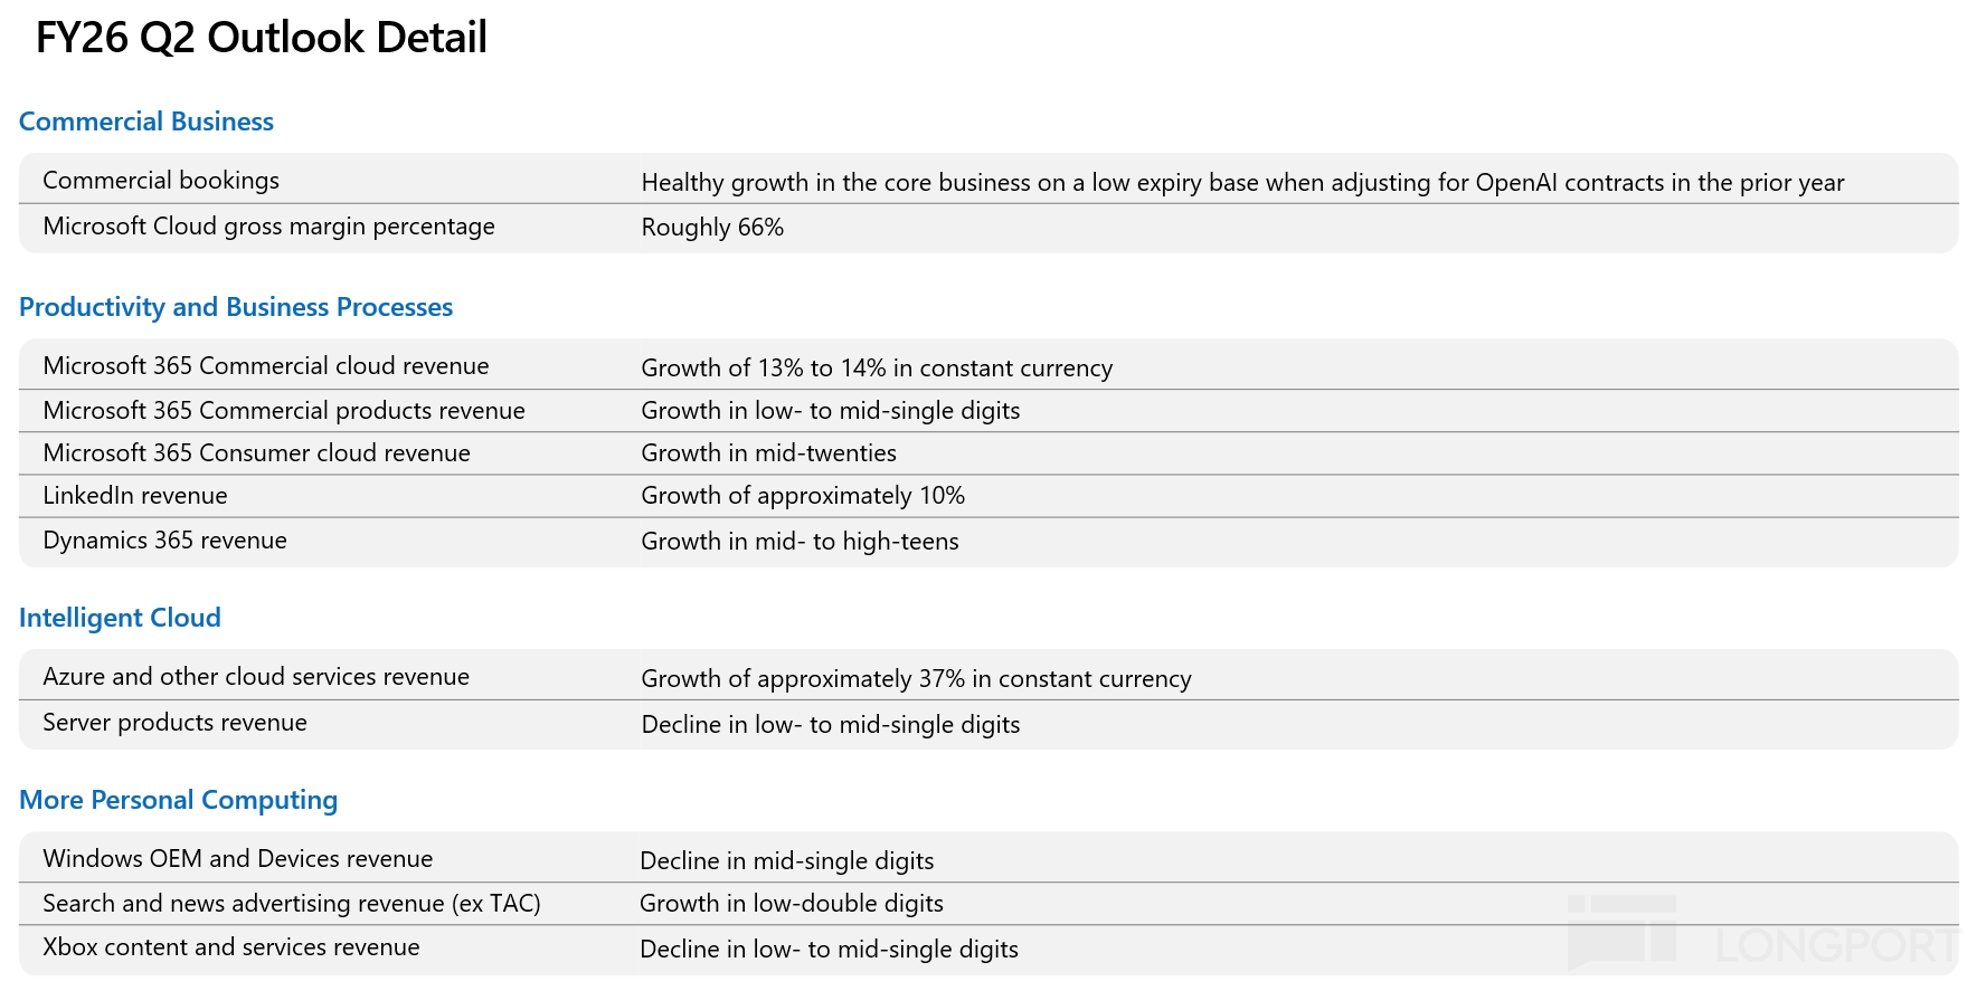Click Windows OEM and Devices revenue label
The image size is (1978, 987).
pos(238,859)
